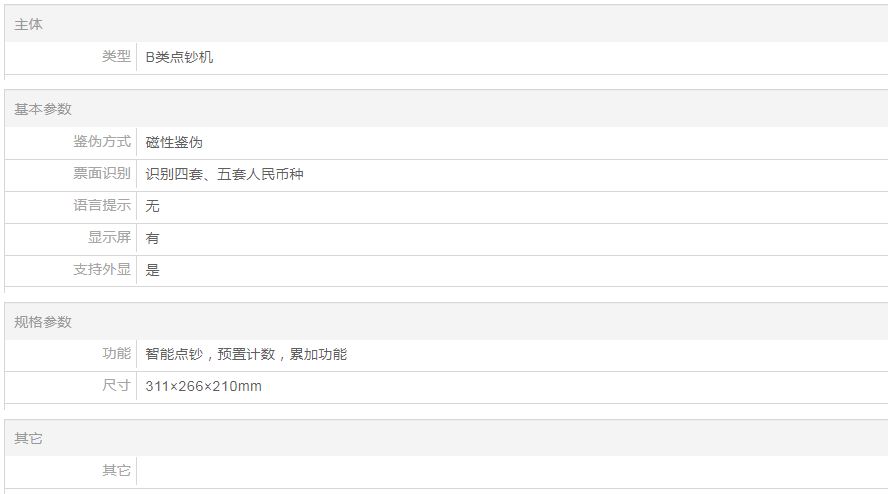Image resolution: width=894 pixels, height=494 pixels.
Task: Click the 无 value beside 语言提示
Action: tap(152, 206)
